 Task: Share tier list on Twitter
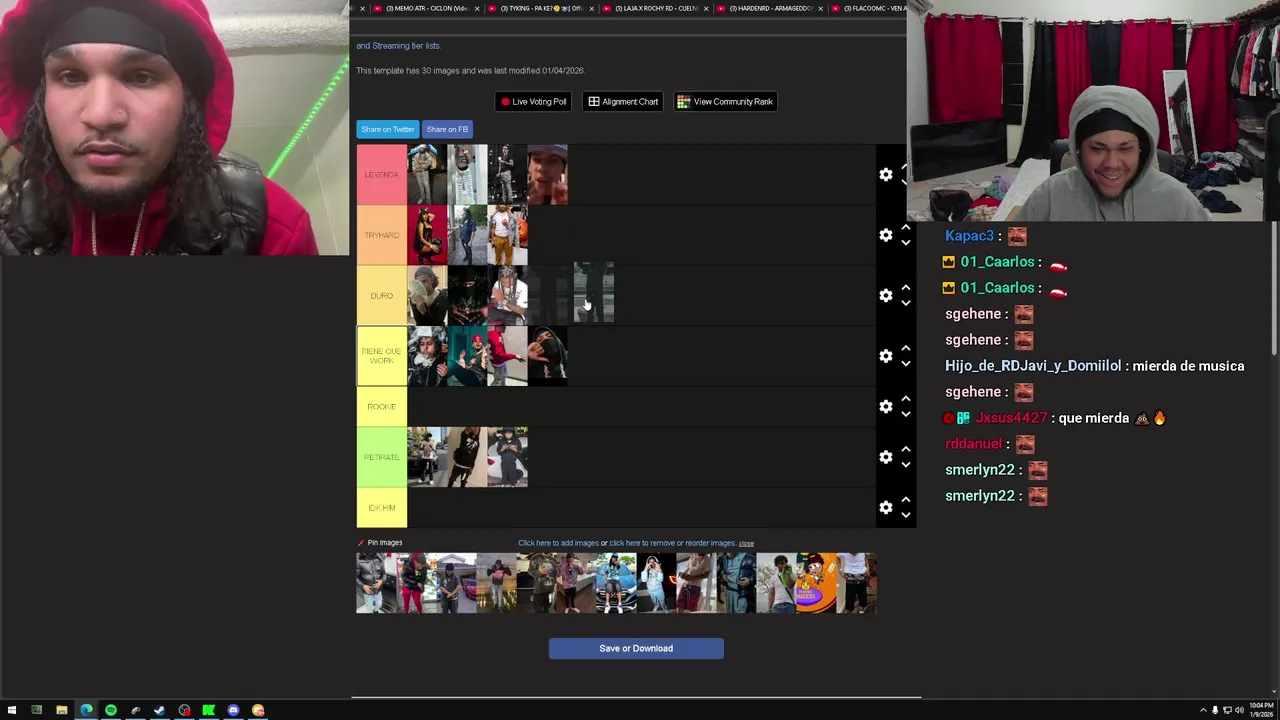(x=388, y=129)
